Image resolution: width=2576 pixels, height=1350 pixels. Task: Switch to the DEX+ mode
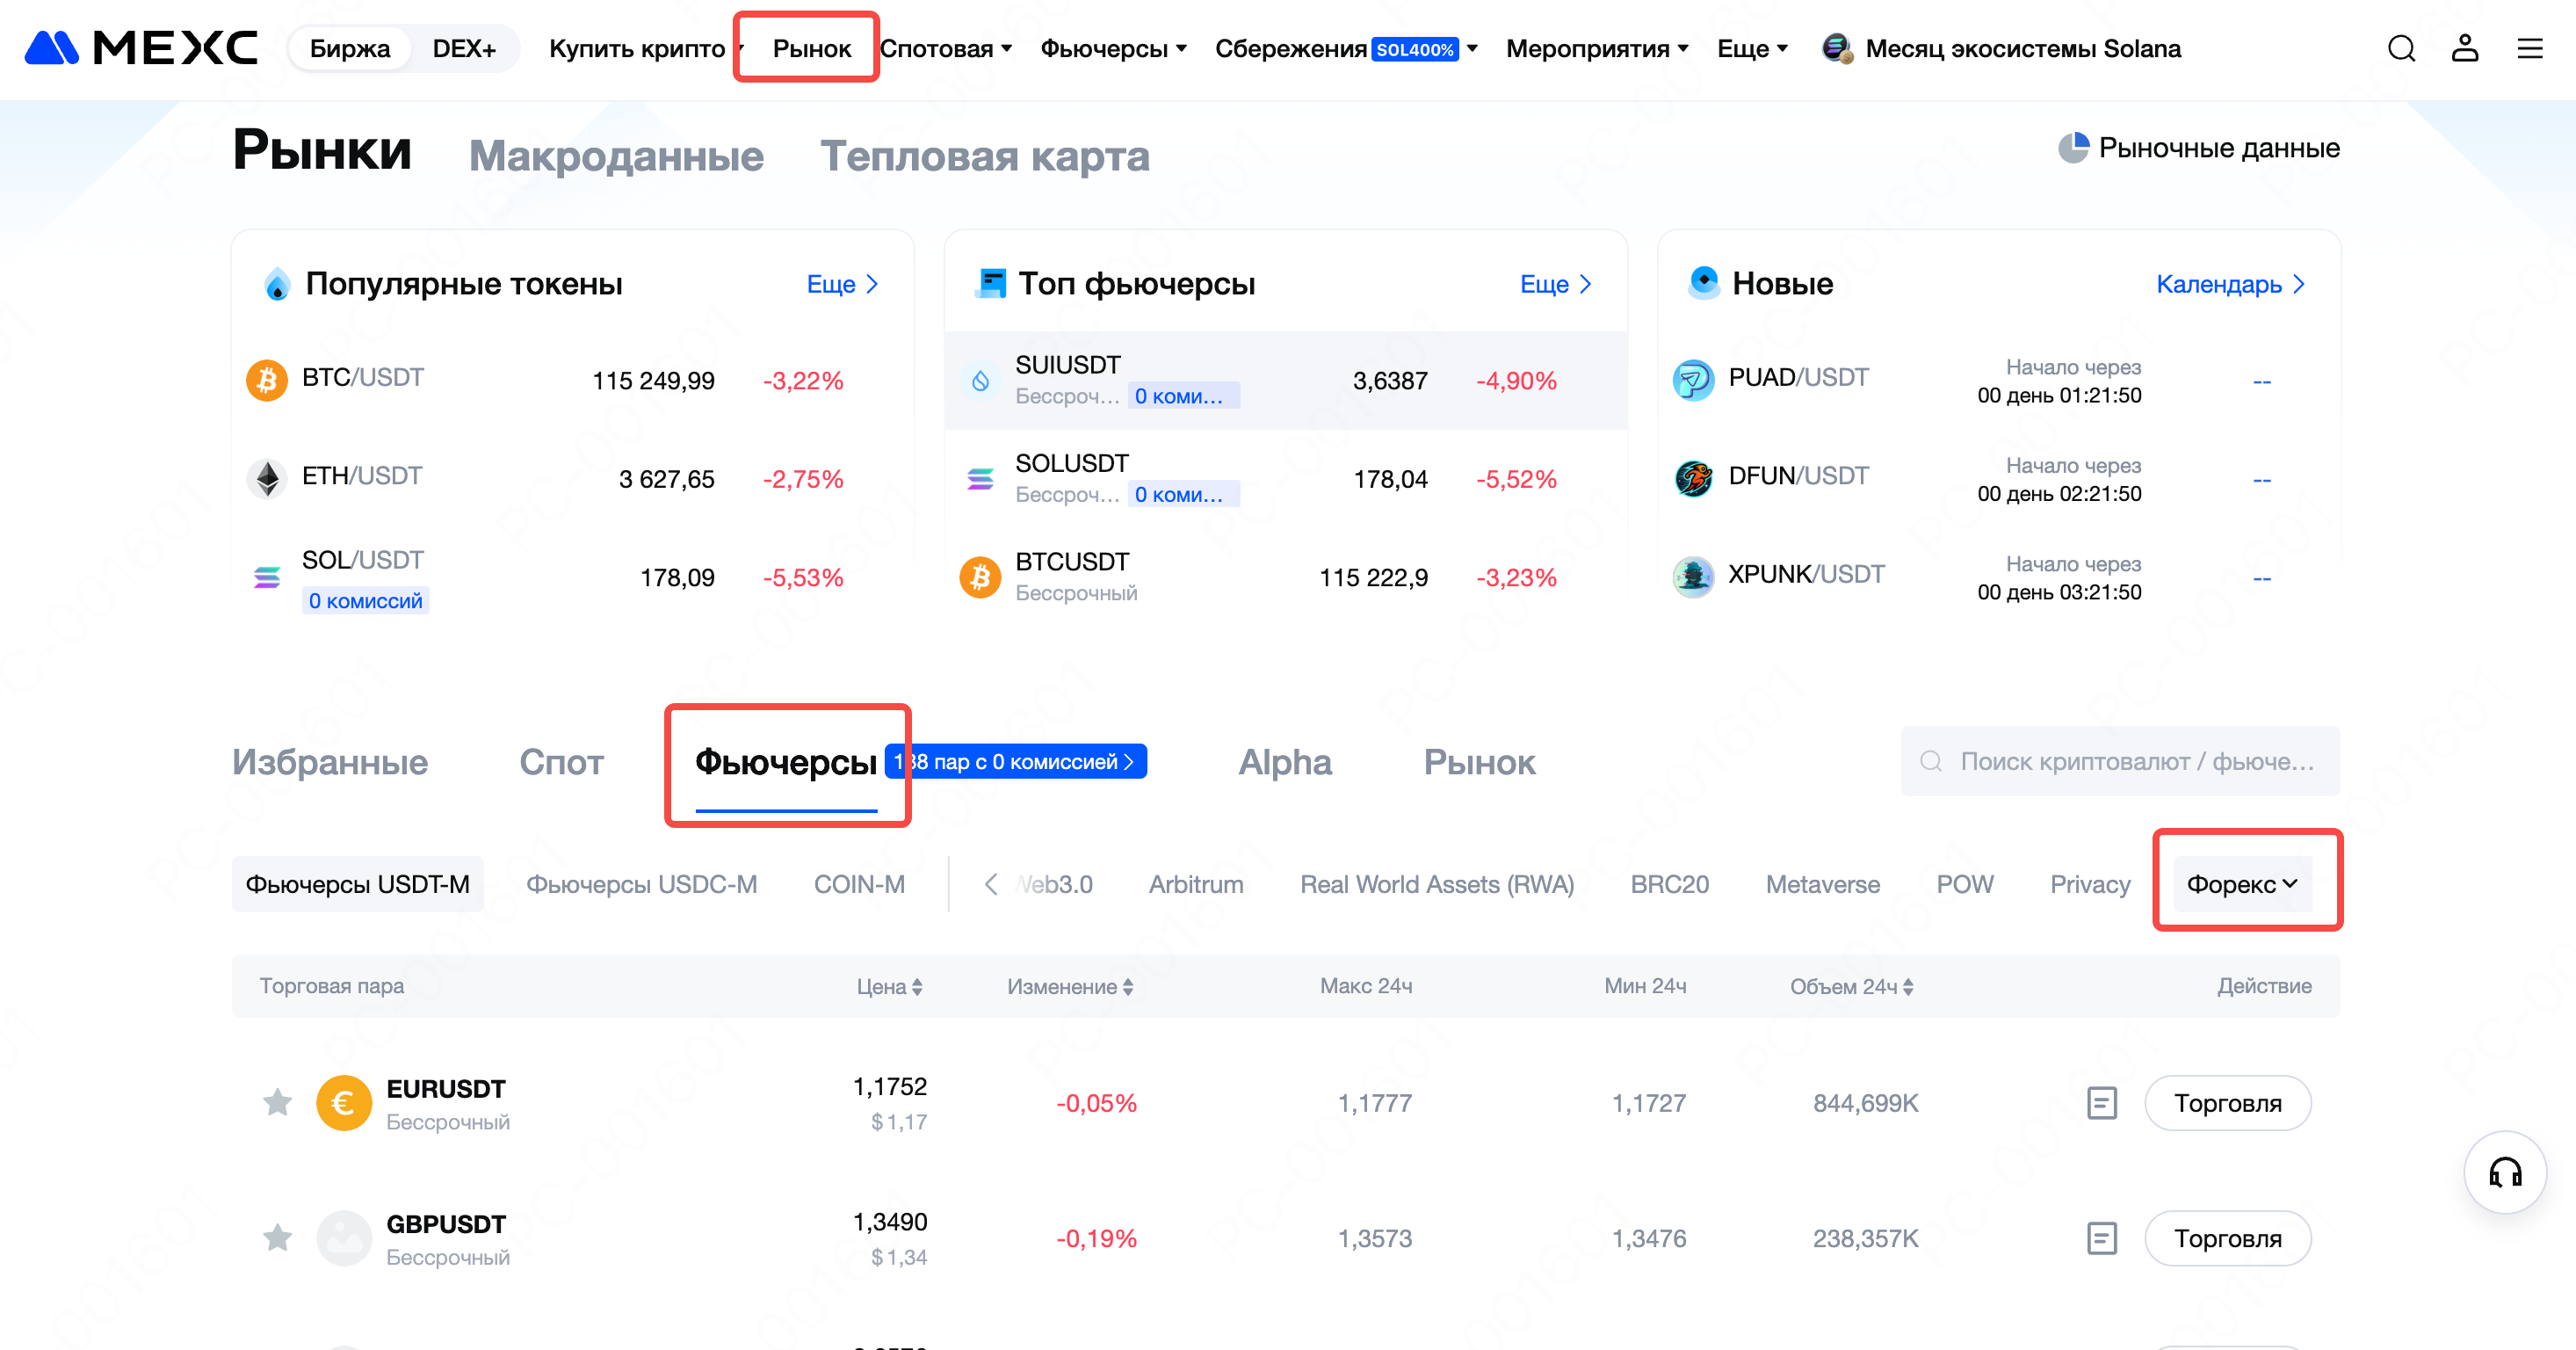464,48
